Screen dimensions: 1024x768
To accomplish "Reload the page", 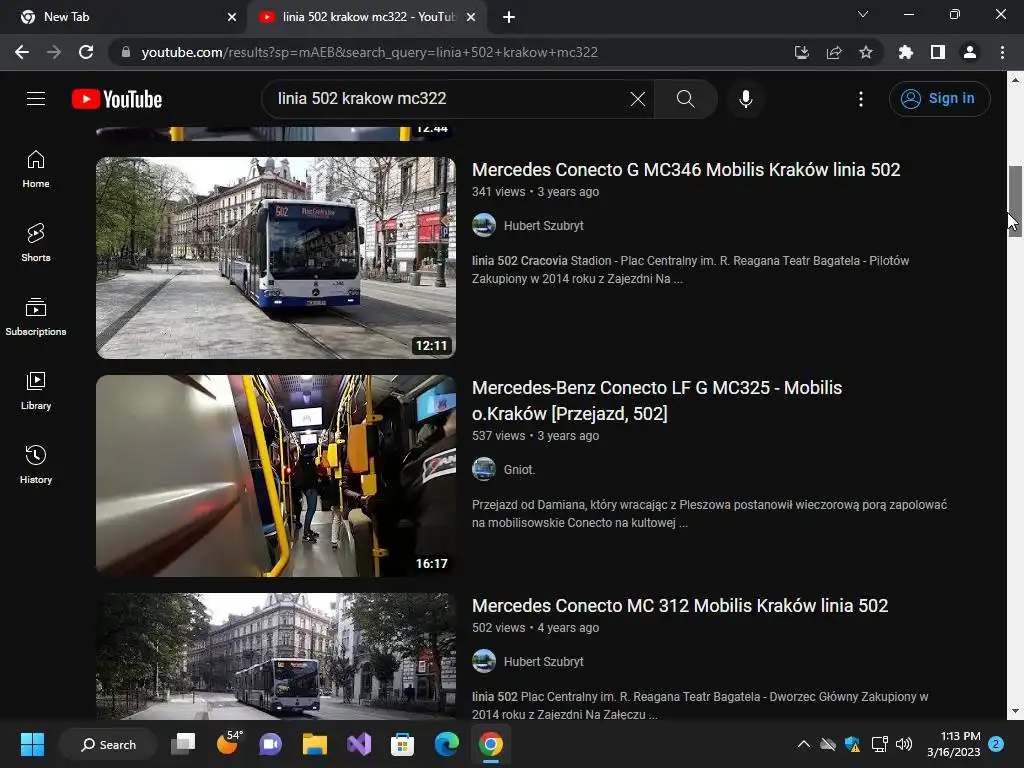I will pyautogui.click(x=86, y=52).
